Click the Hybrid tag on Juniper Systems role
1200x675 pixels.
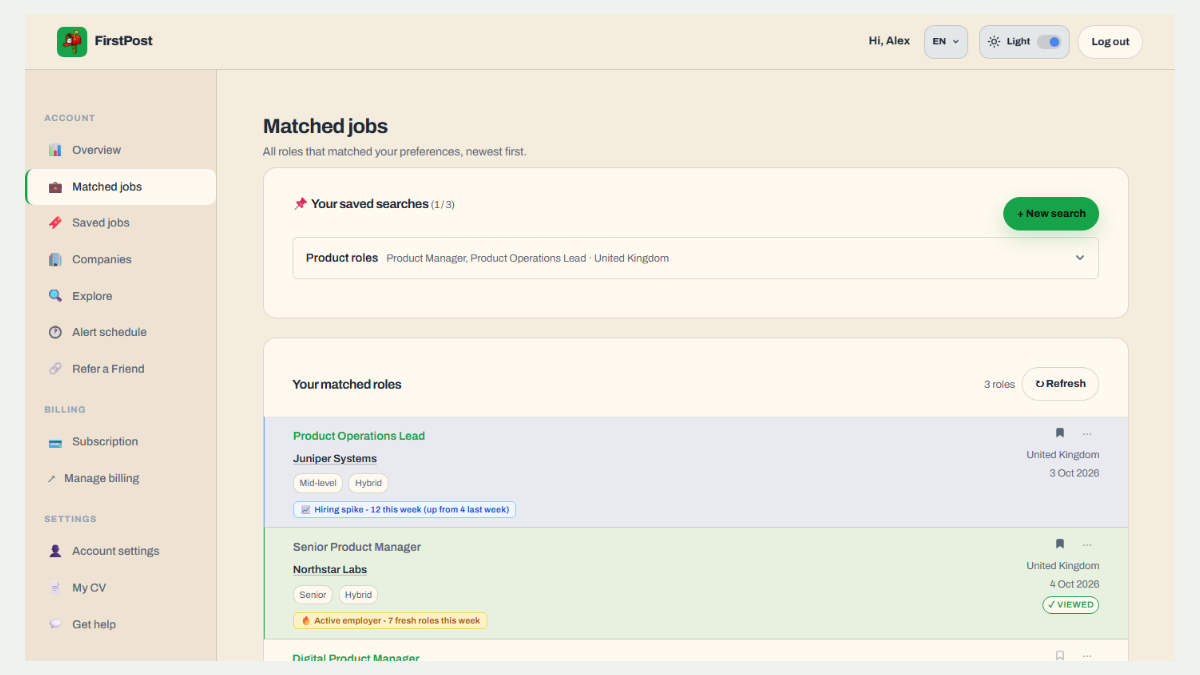(369, 483)
